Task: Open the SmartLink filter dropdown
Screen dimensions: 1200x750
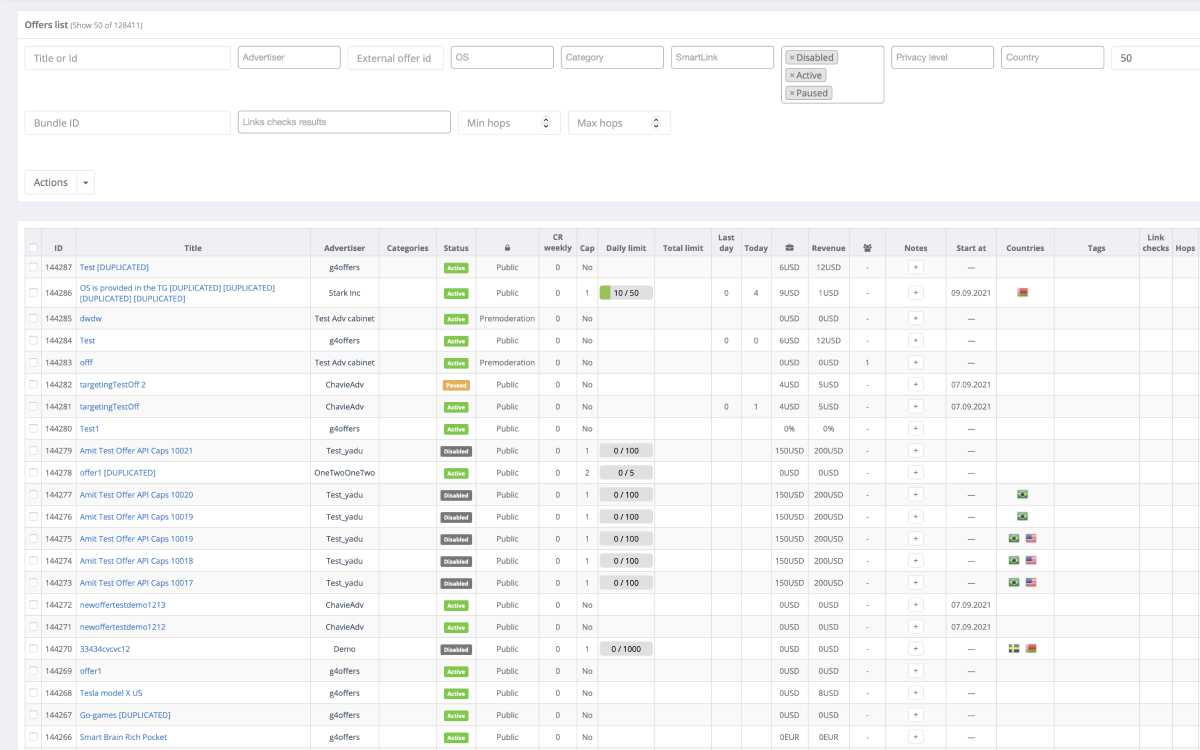Action: point(722,58)
